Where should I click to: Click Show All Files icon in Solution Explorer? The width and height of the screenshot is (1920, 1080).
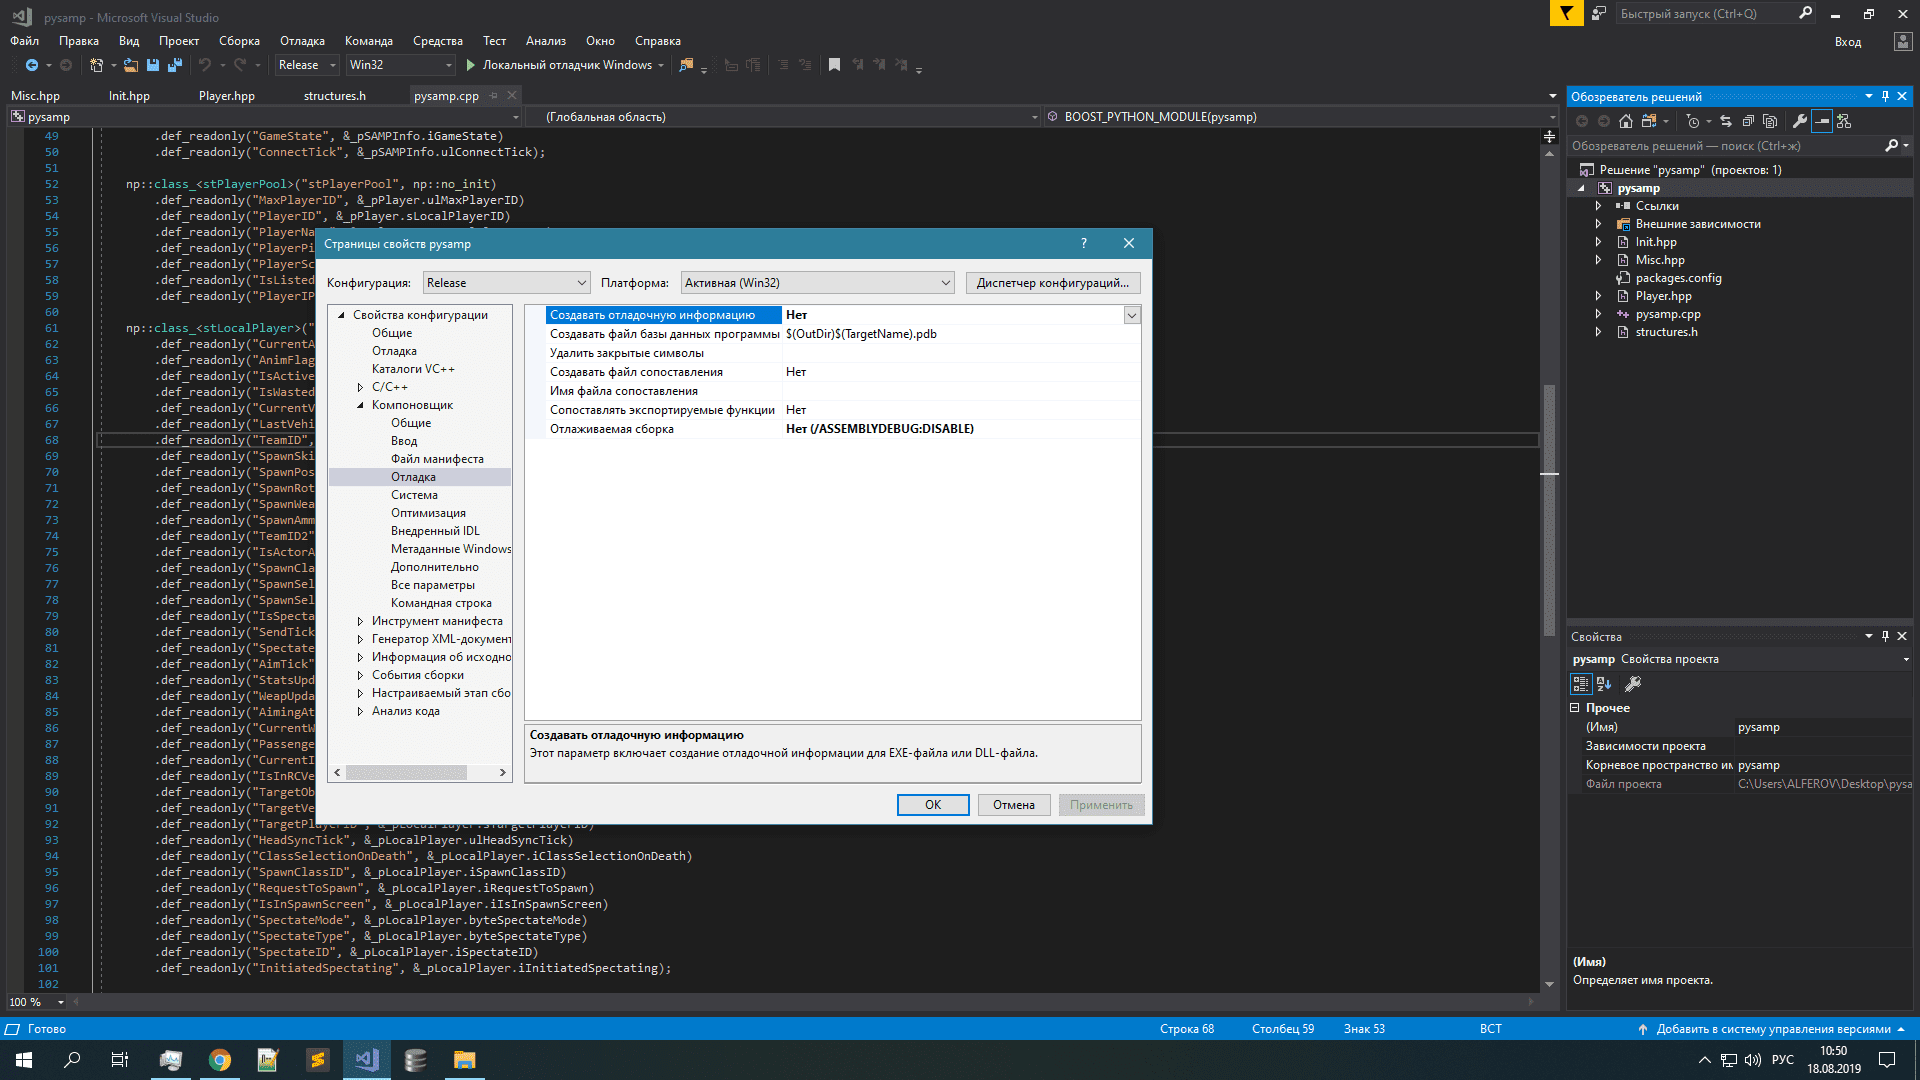point(1770,121)
